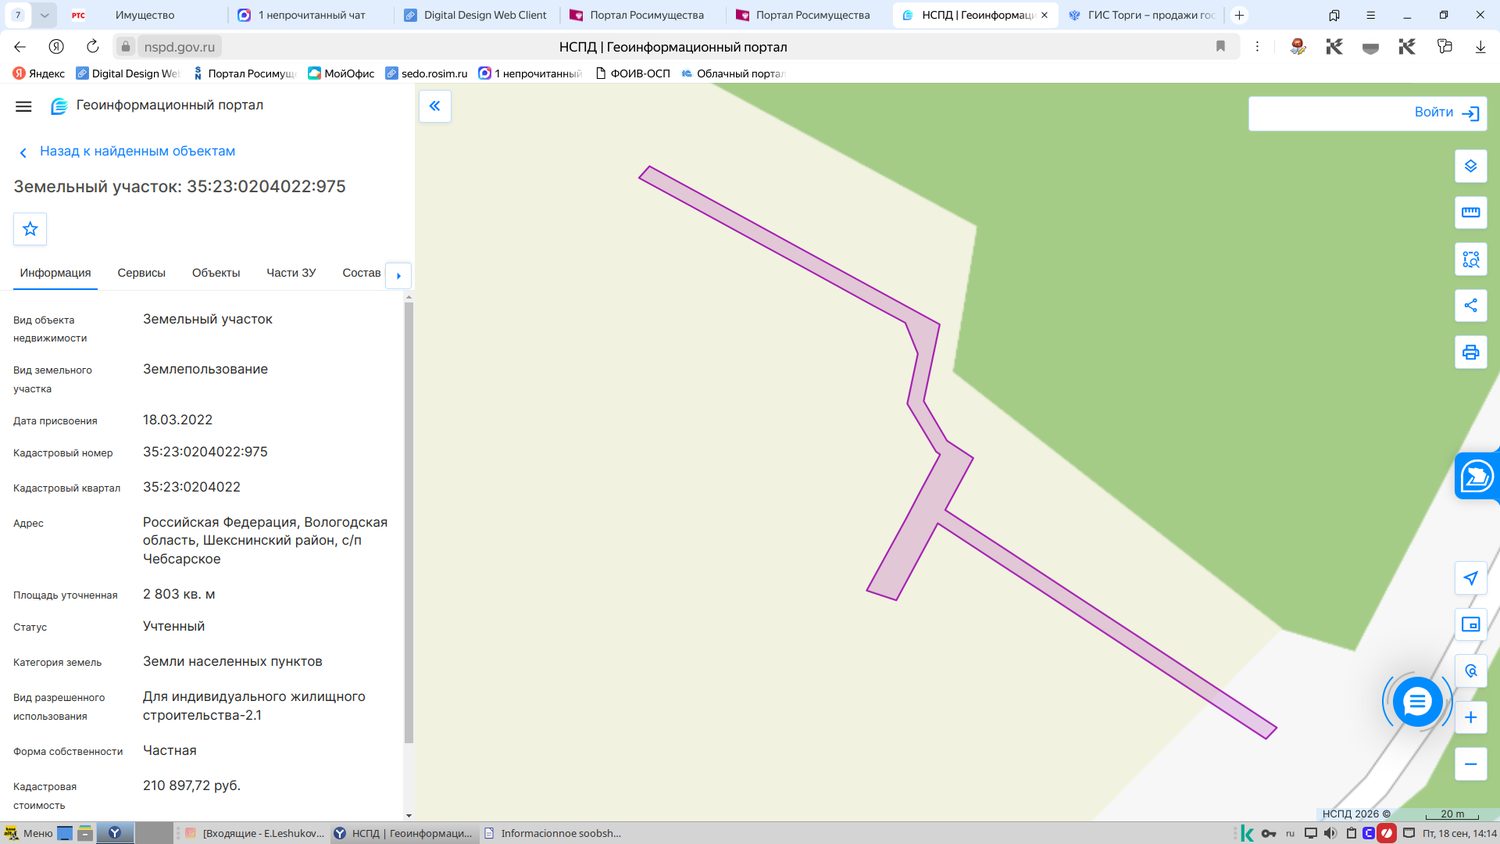Click the info panel vertical scrollbar

pos(408,522)
